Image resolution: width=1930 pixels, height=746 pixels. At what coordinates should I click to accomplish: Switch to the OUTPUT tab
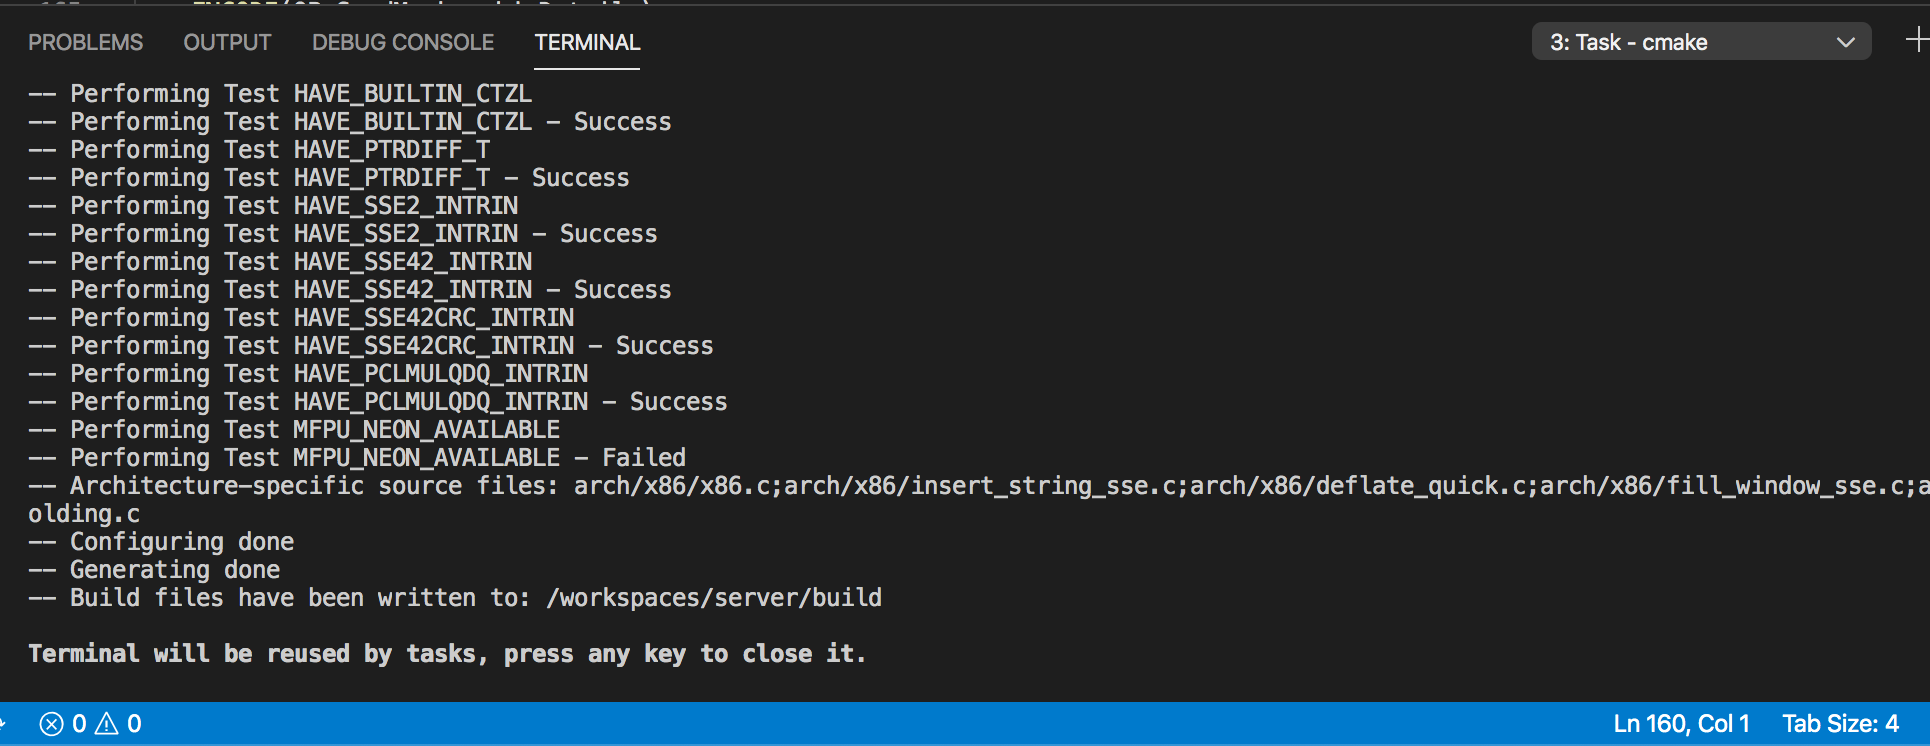pyautogui.click(x=227, y=43)
